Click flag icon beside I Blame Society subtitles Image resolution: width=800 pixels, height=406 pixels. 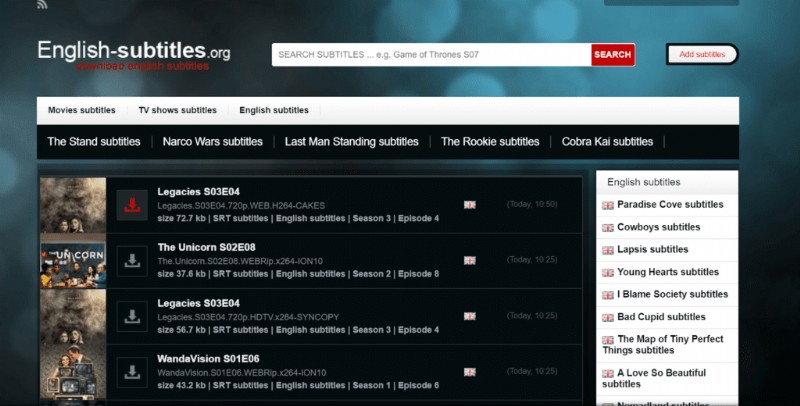[608, 295]
